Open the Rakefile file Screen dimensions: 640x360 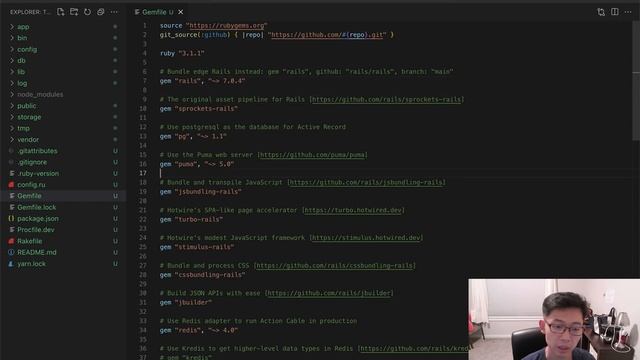pyautogui.click(x=29, y=241)
